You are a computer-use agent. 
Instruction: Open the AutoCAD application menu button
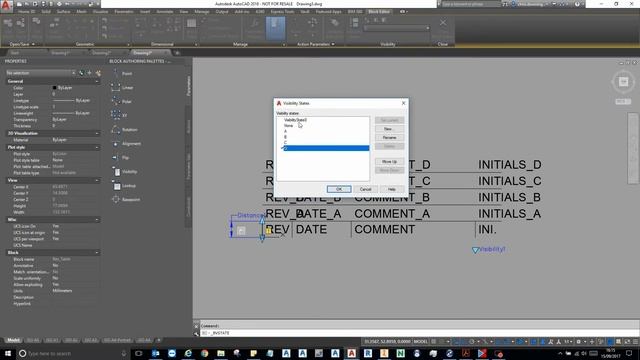coord(6,6)
